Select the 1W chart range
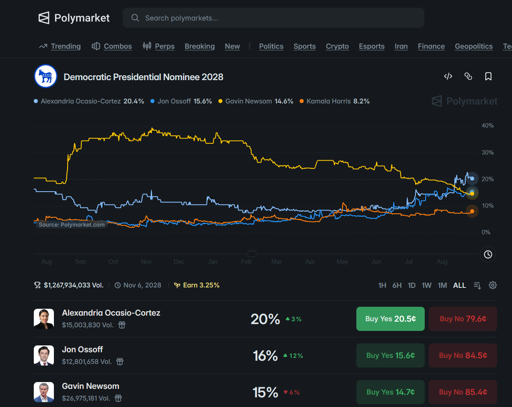This screenshot has height=407, width=512. click(427, 286)
